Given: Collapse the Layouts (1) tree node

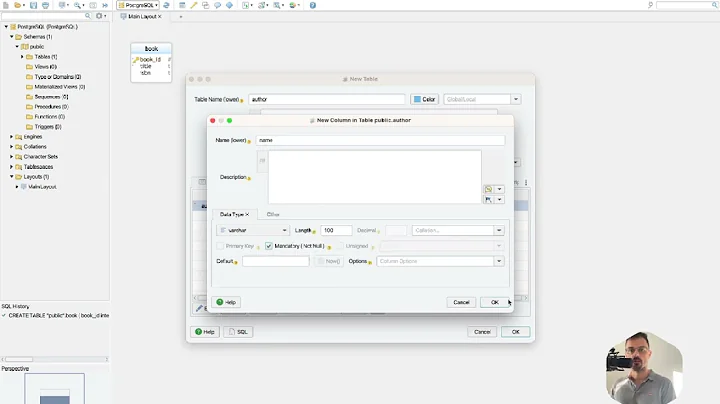Looking at the screenshot, I should tap(11, 176).
